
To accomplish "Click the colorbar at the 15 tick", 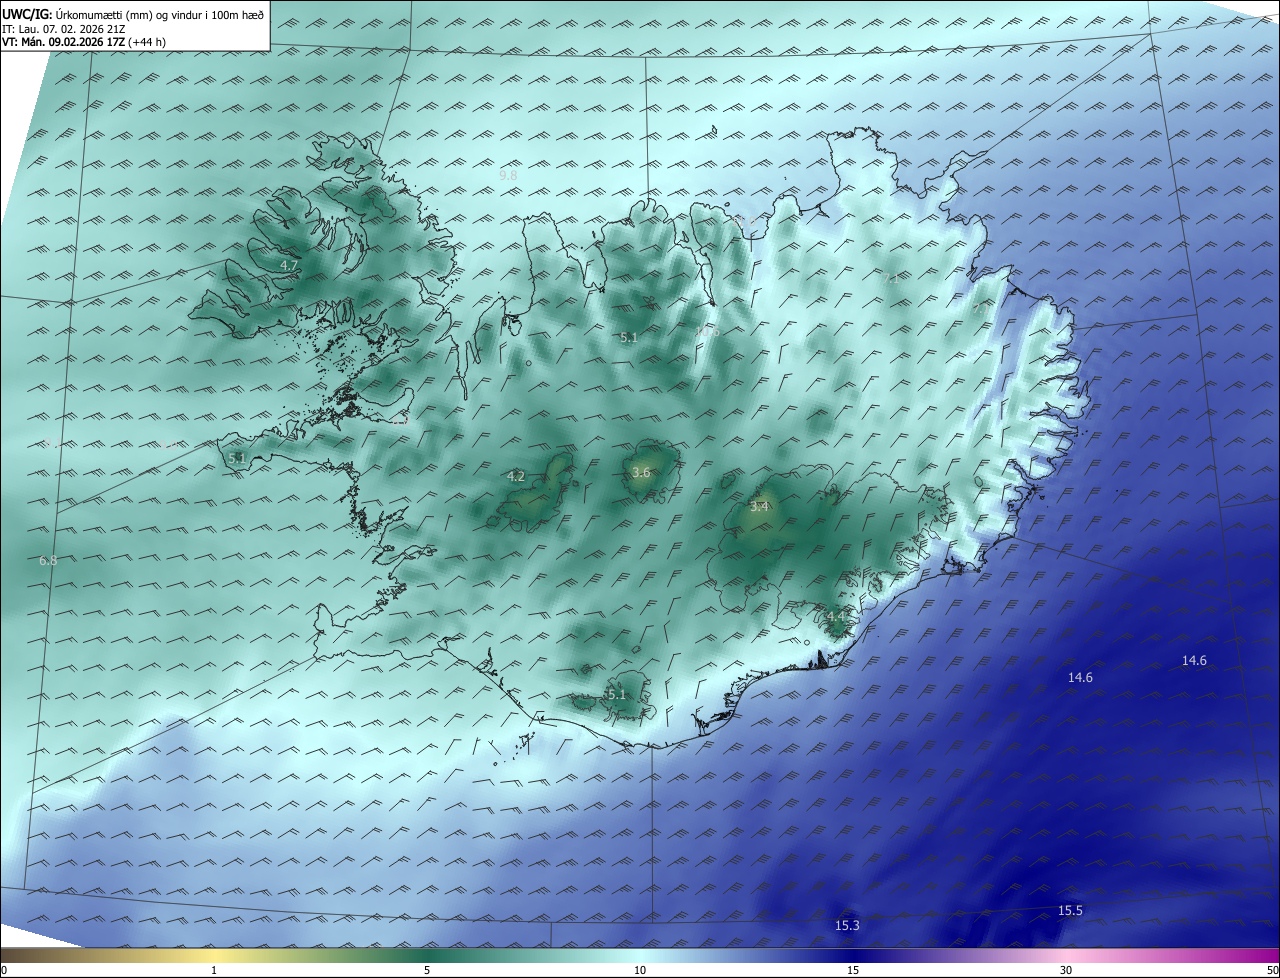I will [853, 971].
